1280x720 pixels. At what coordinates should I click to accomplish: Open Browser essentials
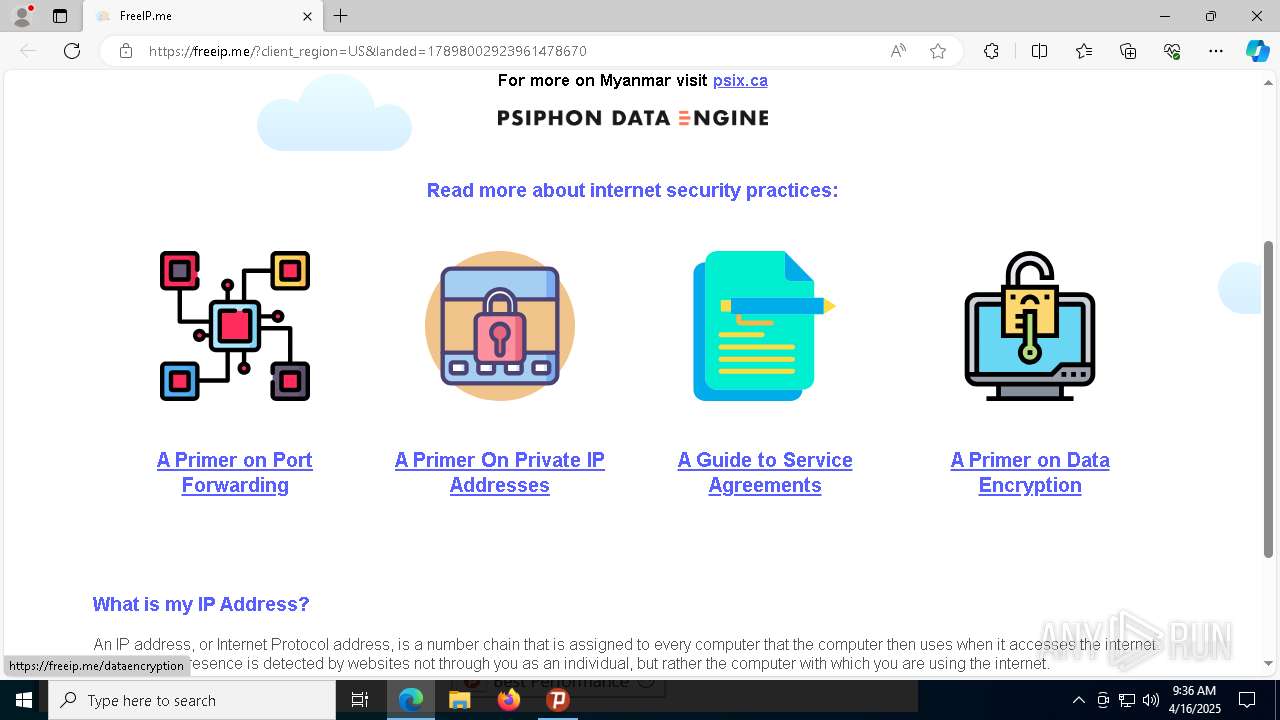click(1172, 51)
